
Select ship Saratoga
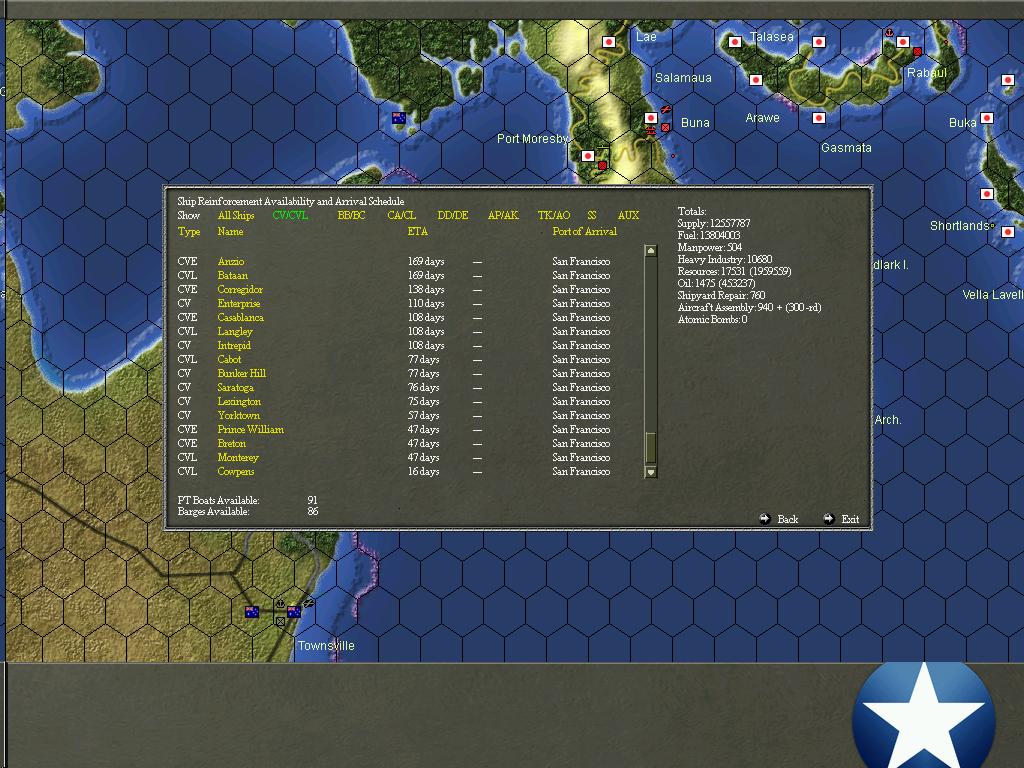[x=236, y=388]
